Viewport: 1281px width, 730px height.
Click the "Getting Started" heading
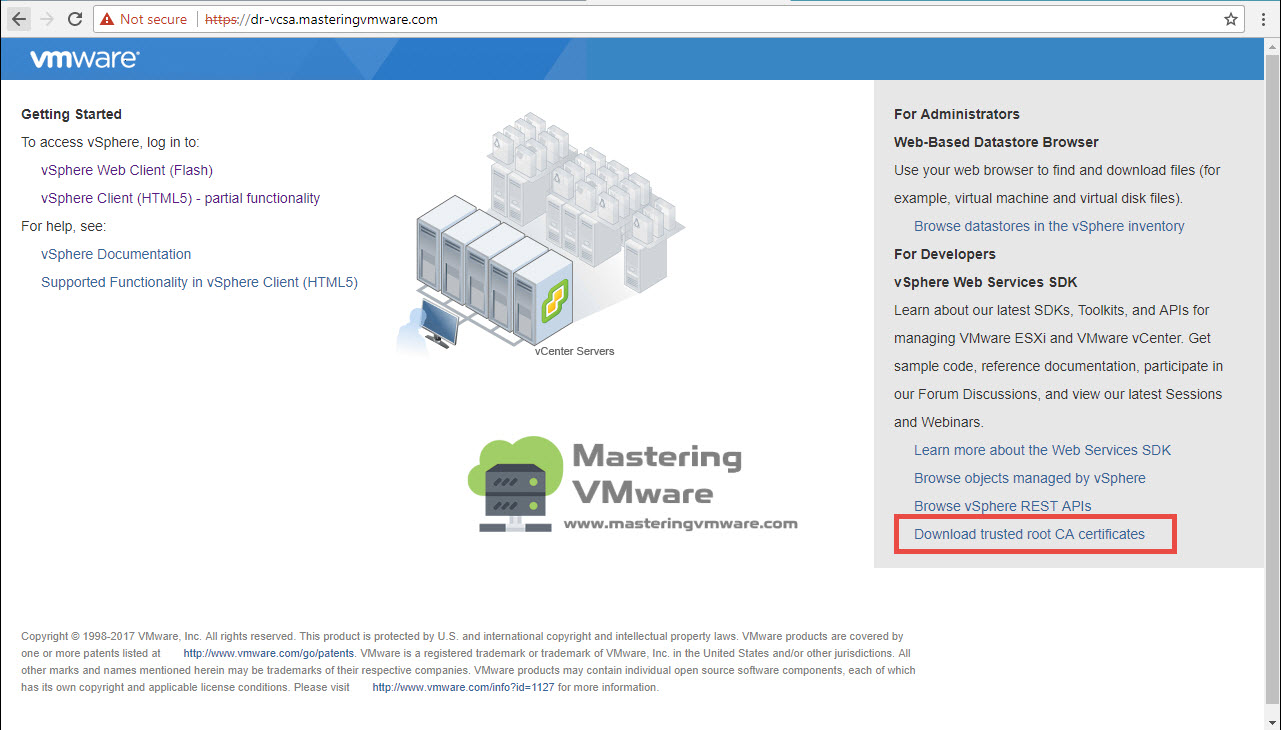pyautogui.click(x=71, y=114)
